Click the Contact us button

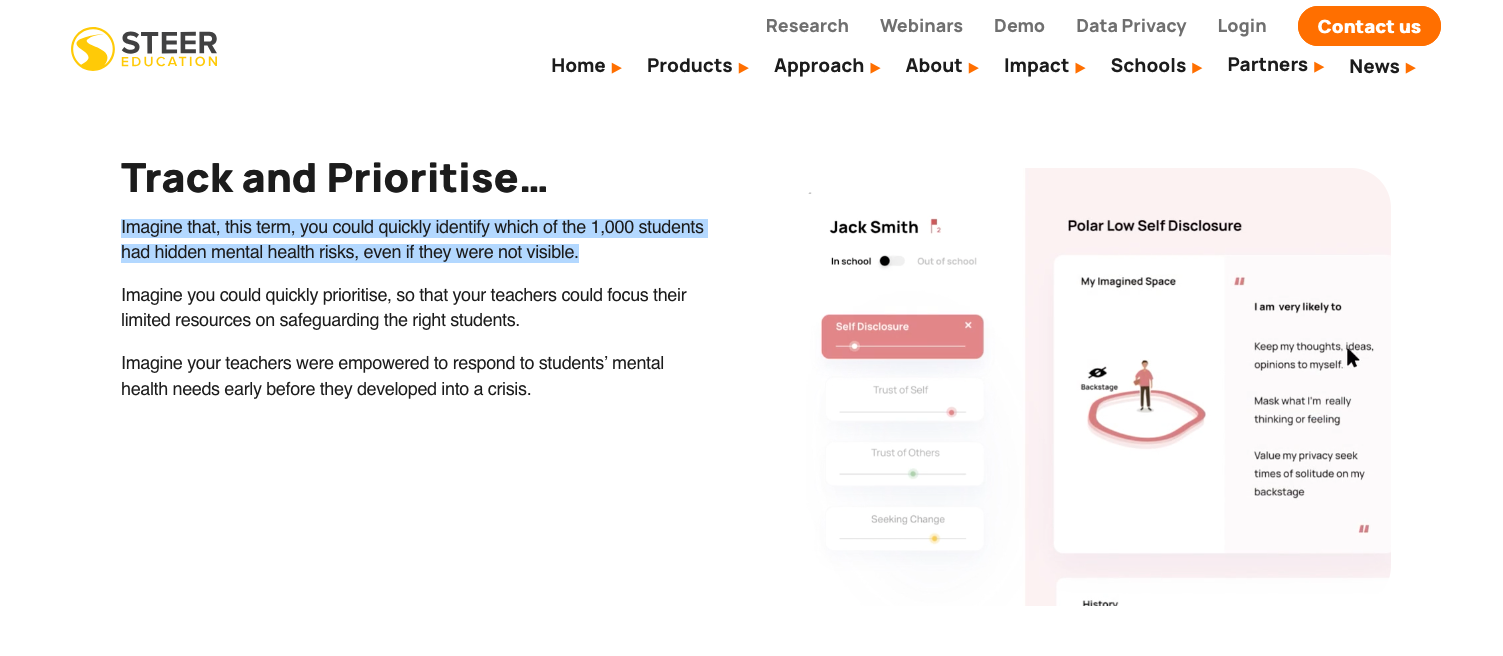point(1368,27)
